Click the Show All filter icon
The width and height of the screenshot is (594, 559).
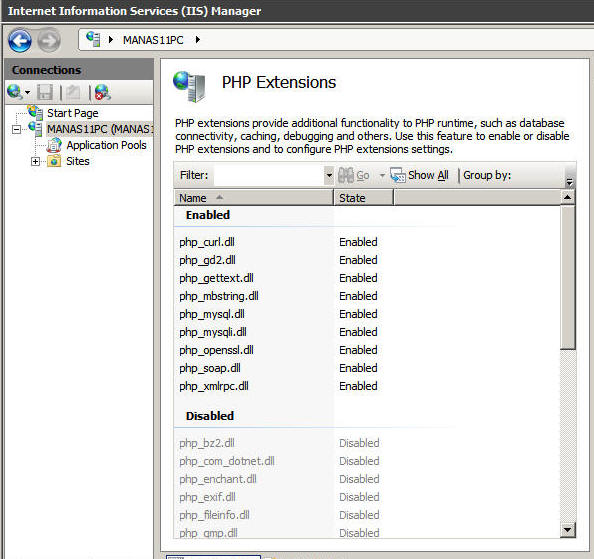click(398, 175)
